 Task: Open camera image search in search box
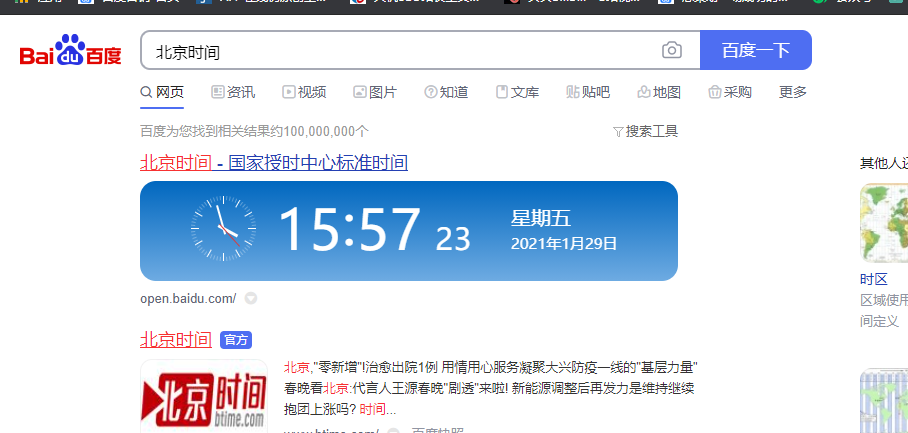point(672,50)
